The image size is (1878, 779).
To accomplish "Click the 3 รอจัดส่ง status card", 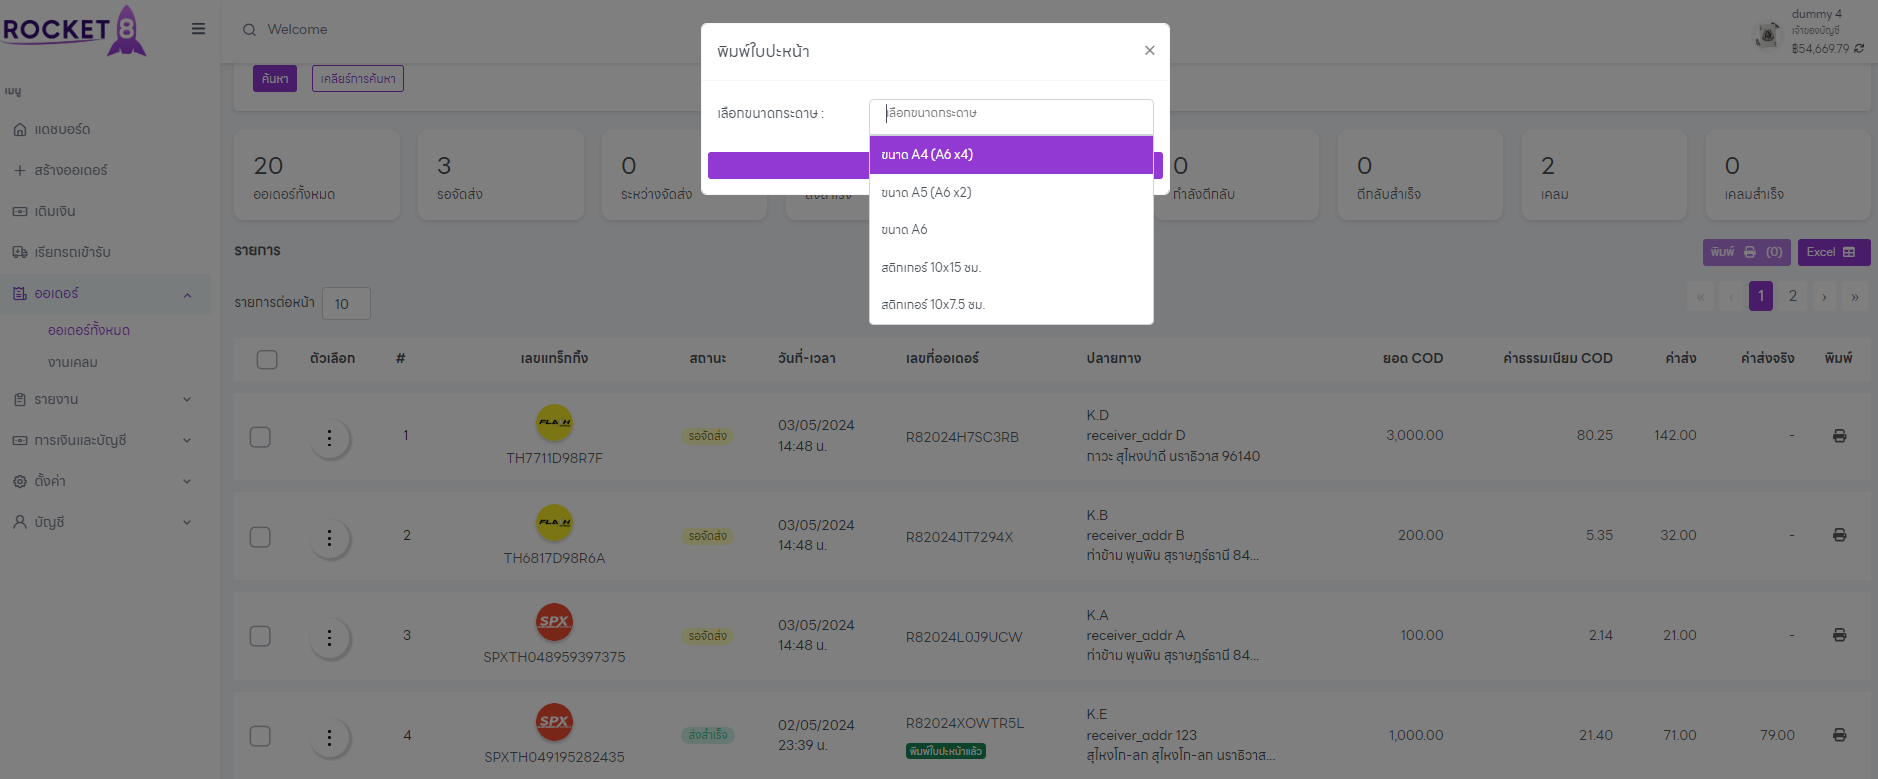I will coord(501,175).
